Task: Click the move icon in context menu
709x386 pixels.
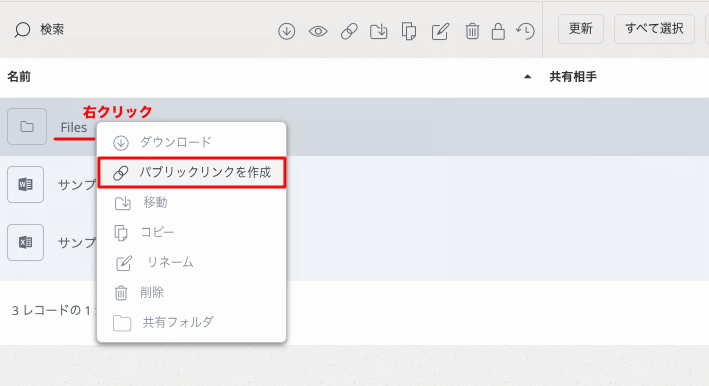Action: point(122,203)
